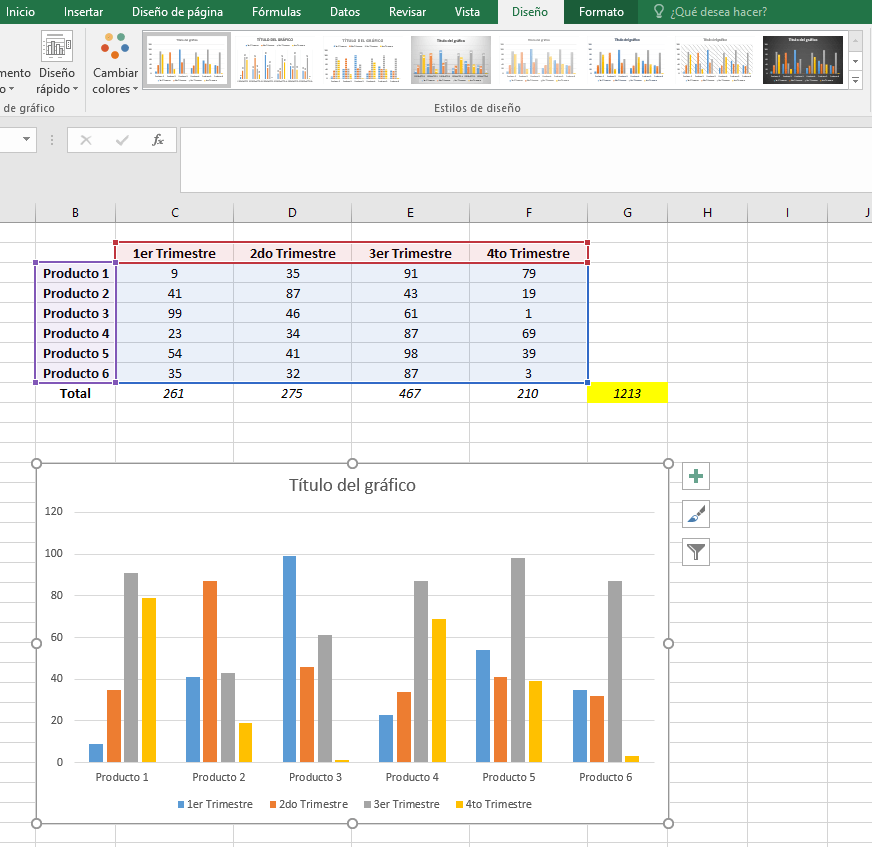Expand the chart styles gallery More arrow

tap(855, 78)
